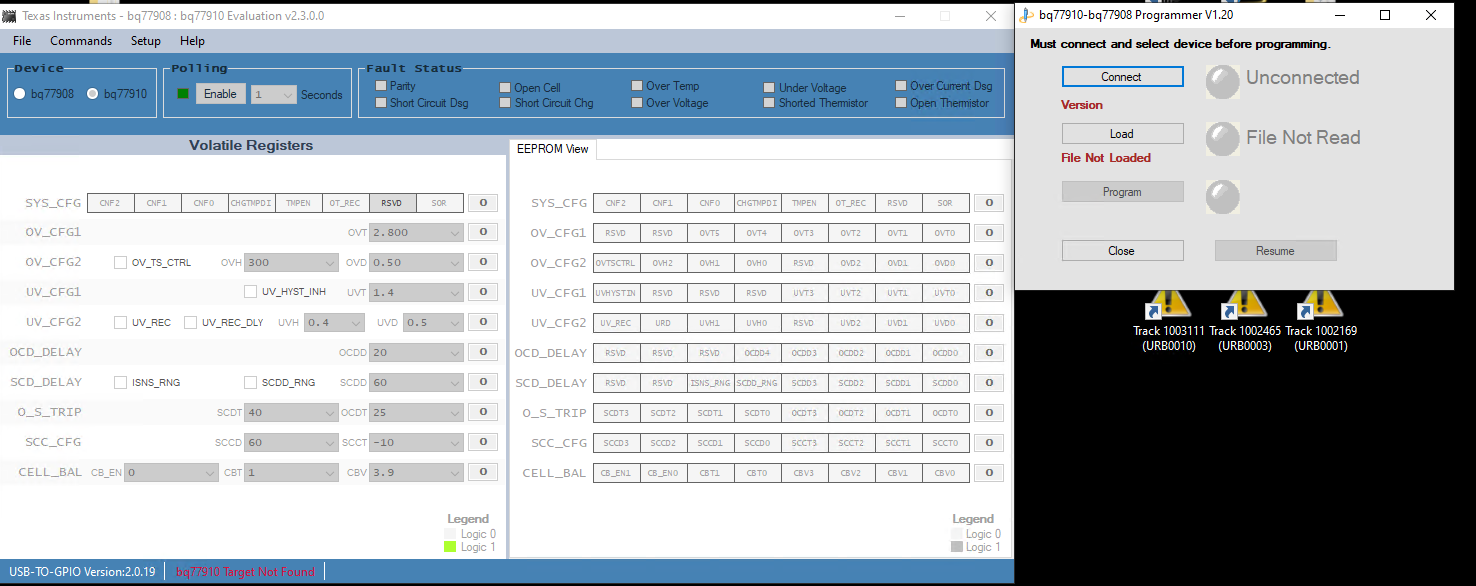The width and height of the screenshot is (1476, 586).
Task: Open the Setup menu
Action: pyautogui.click(x=146, y=41)
